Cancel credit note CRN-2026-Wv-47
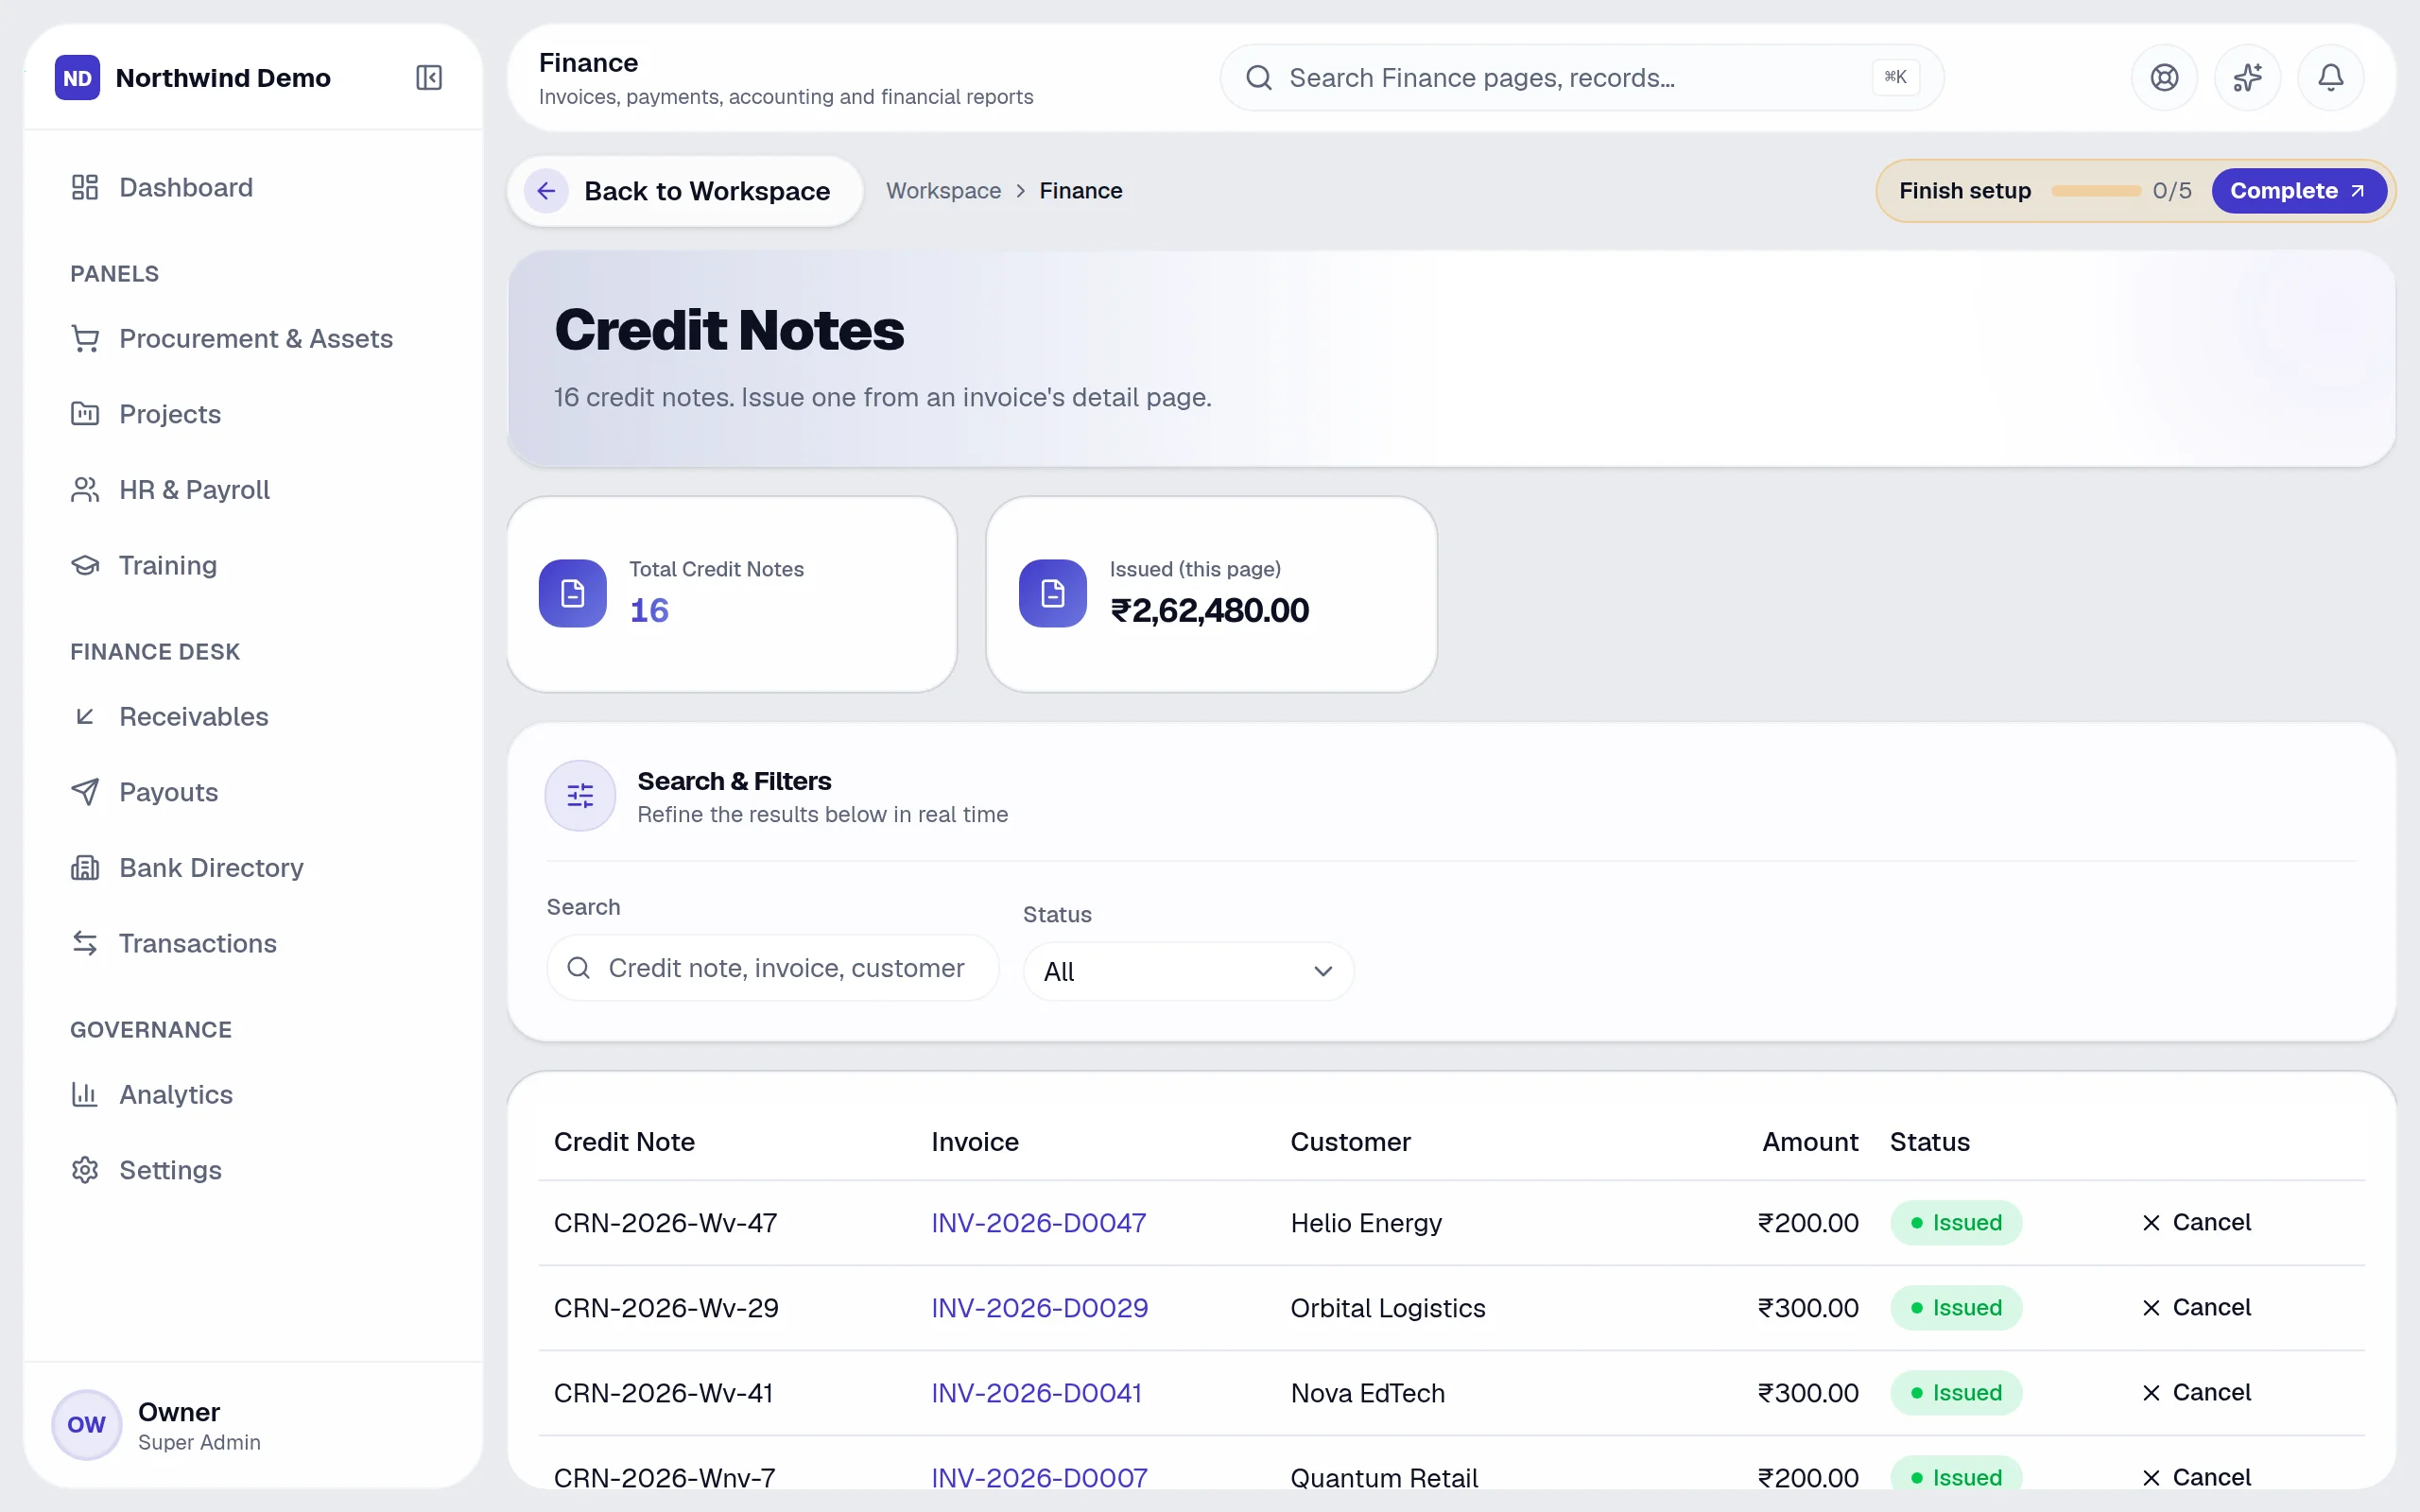The image size is (2420, 1512). point(2197,1222)
